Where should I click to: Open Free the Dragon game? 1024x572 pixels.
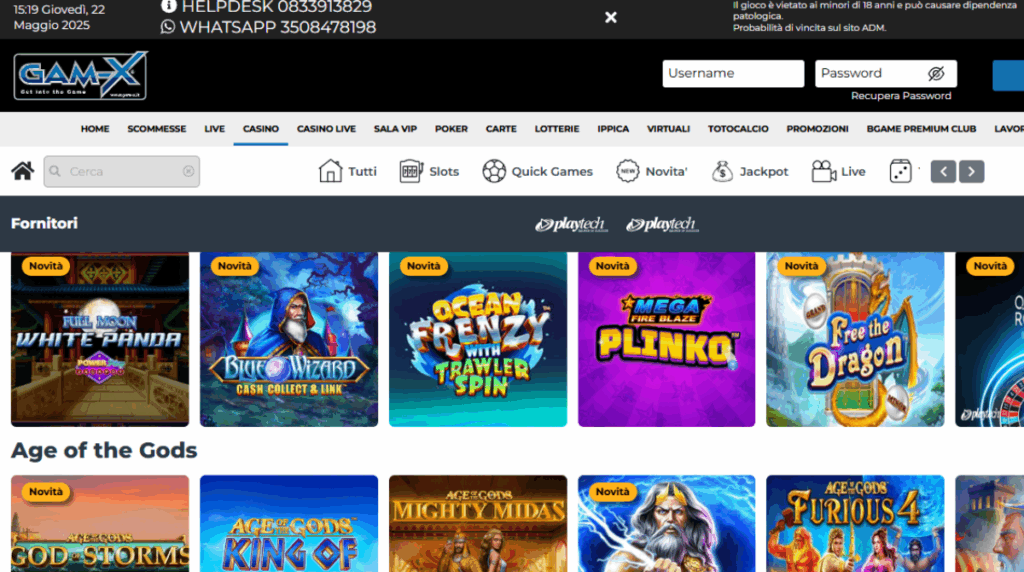pos(855,340)
